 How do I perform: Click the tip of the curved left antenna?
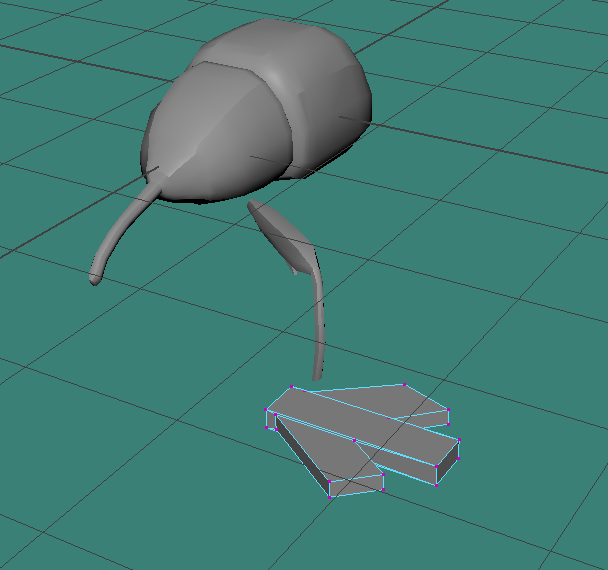[x=96, y=278]
